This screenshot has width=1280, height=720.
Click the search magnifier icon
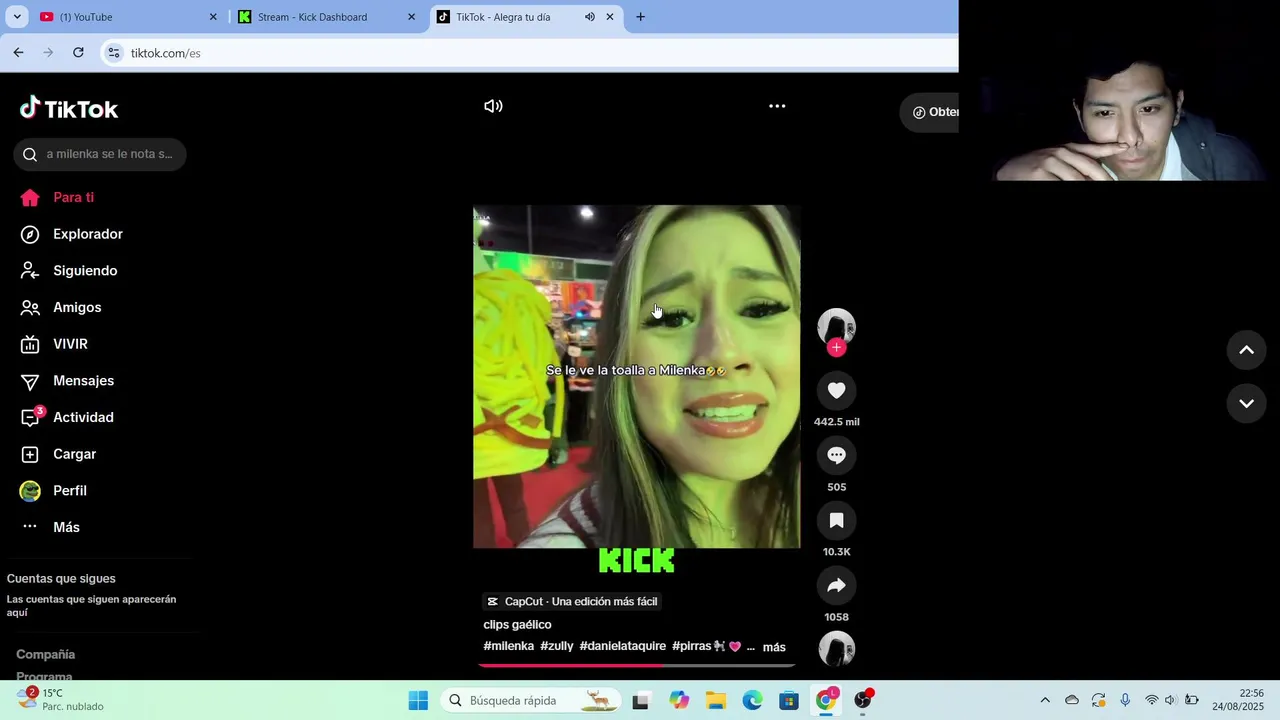30,154
